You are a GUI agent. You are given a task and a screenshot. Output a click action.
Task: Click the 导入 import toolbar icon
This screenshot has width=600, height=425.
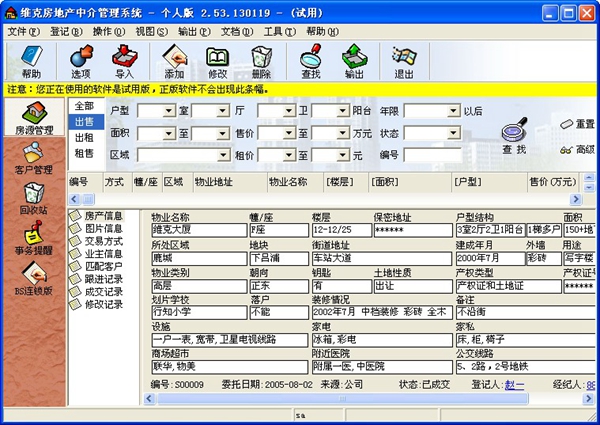click(124, 62)
